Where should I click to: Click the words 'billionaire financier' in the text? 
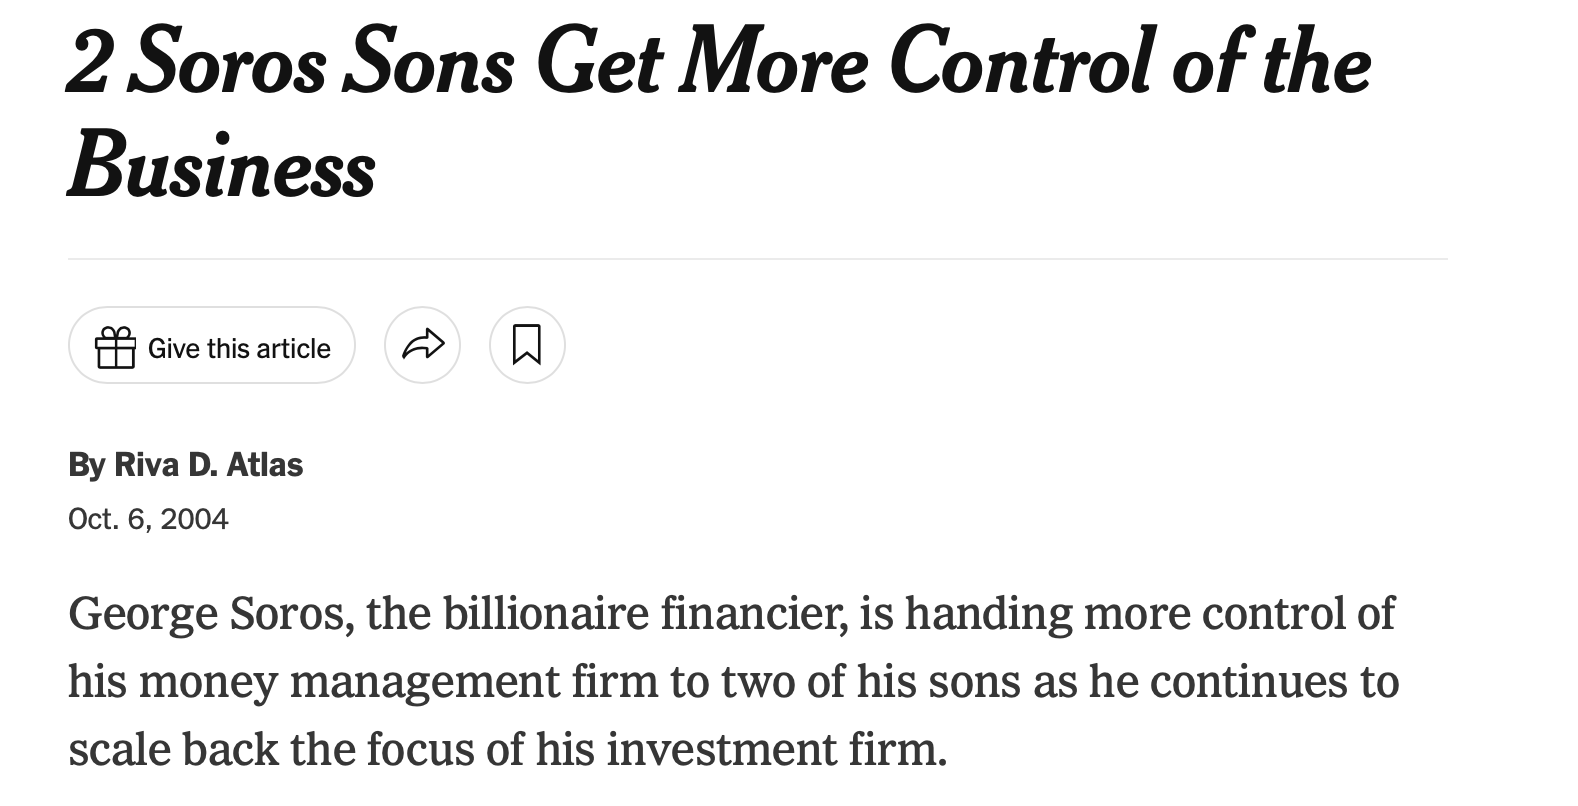tap(638, 613)
